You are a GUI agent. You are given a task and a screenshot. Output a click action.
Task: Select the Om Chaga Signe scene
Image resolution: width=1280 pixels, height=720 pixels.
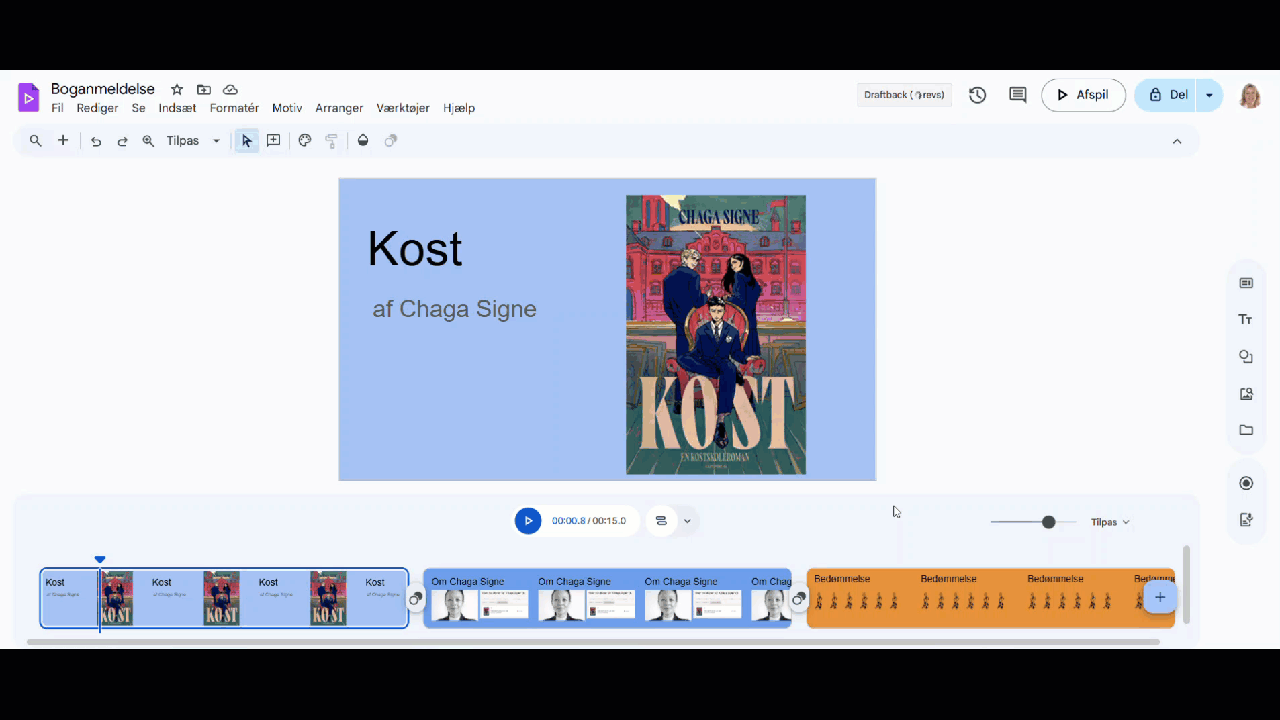click(x=607, y=598)
